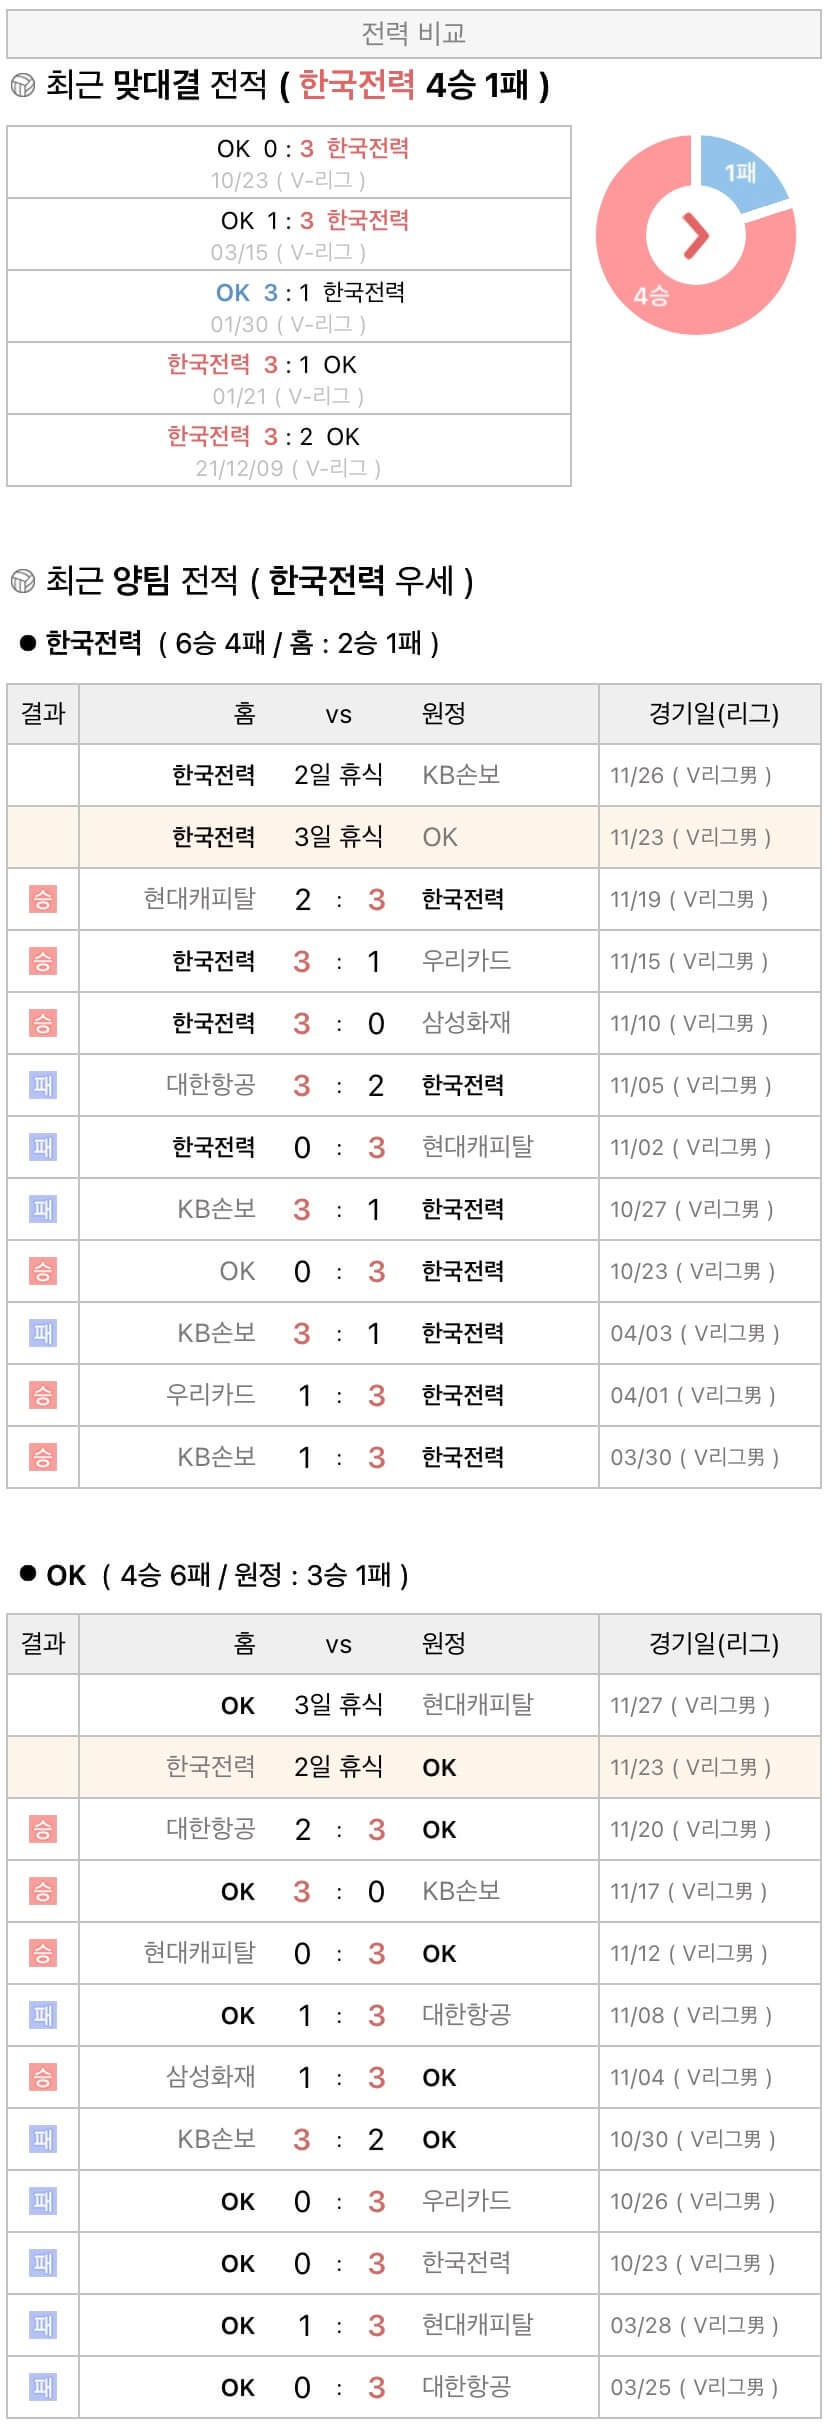Open the 21/12/09 한국전력 3:2 OK result
Viewport: 828px width, 2430px height.
(x=289, y=450)
